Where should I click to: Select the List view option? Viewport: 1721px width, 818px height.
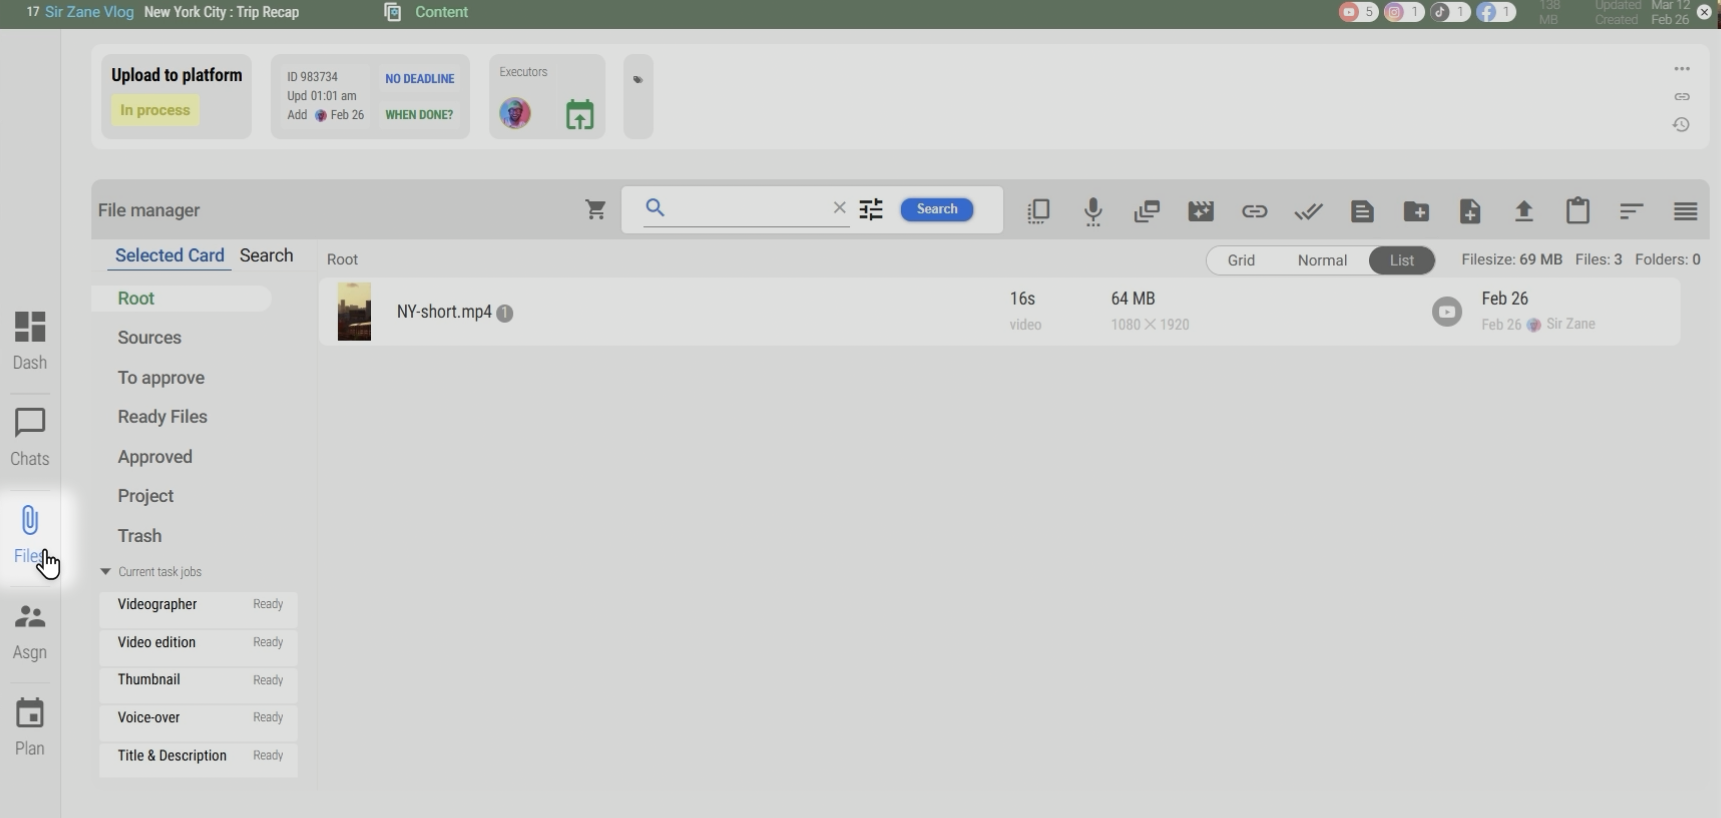(x=1401, y=260)
